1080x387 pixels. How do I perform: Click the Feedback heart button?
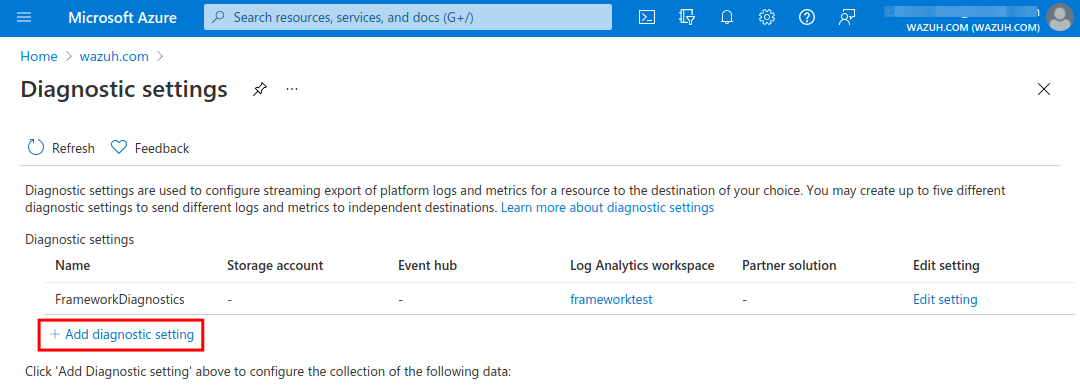150,148
